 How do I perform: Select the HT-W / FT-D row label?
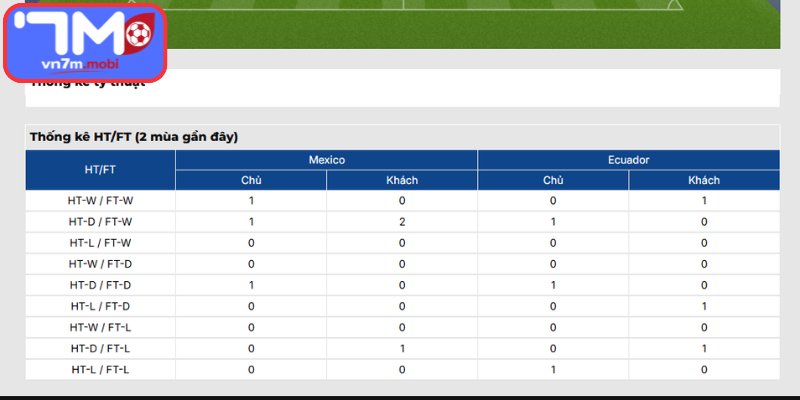[x=100, y=264]
